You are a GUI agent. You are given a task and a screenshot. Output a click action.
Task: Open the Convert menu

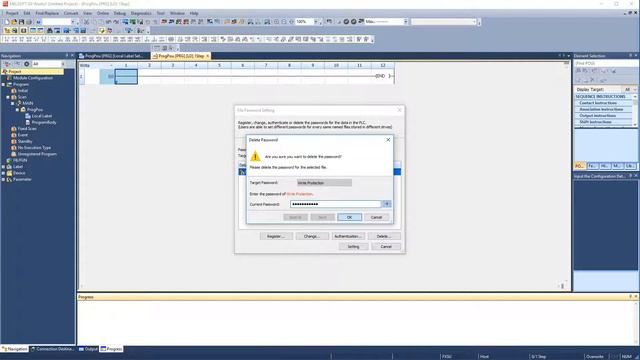[x=71, y=13]
